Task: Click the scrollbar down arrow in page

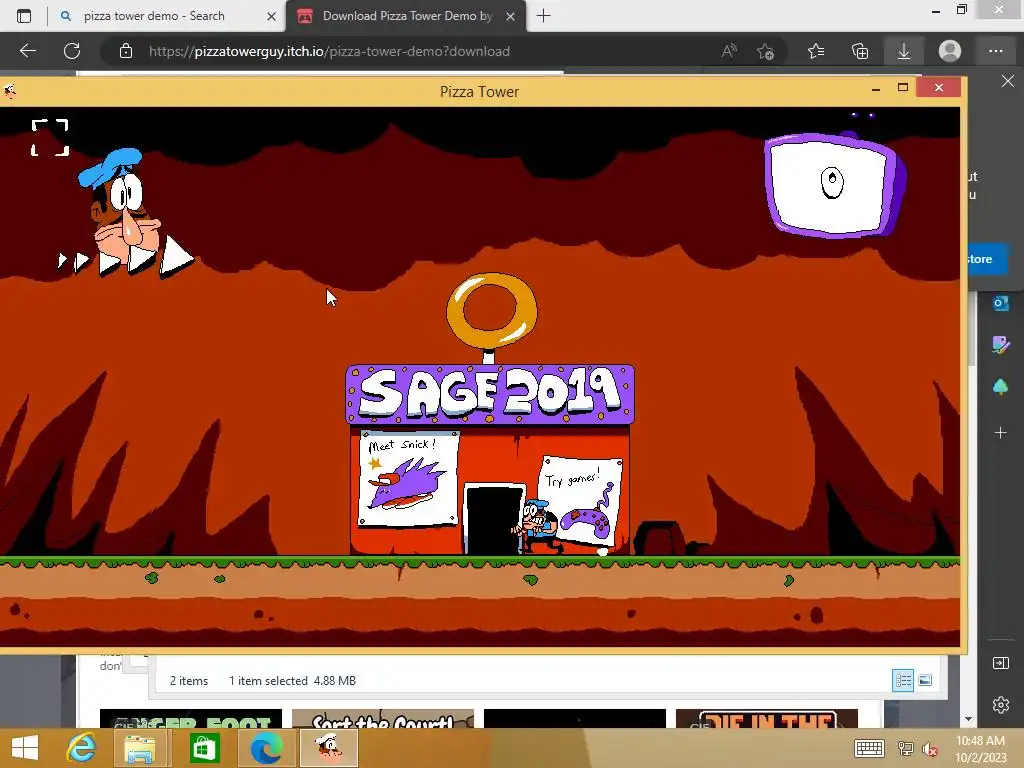Action: click(x=968, y=719)
